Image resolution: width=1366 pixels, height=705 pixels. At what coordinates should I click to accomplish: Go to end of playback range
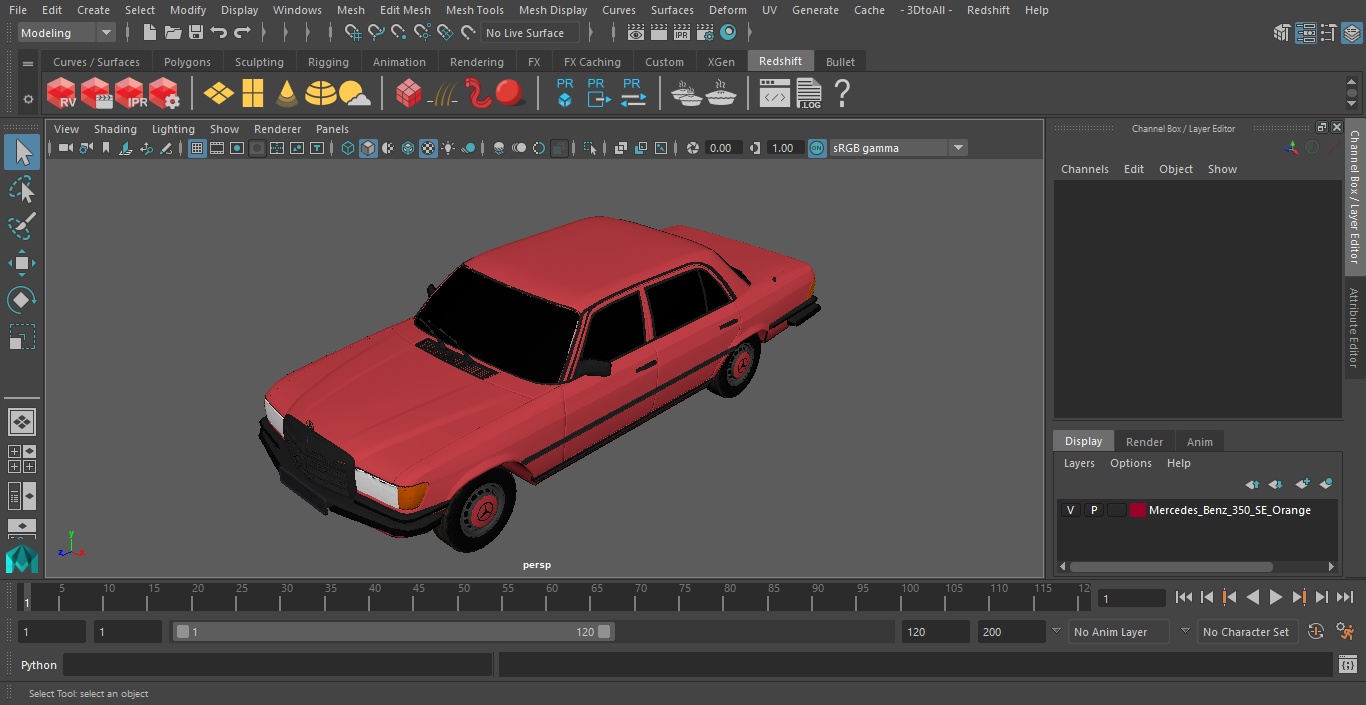click(x=1345, y=597)
